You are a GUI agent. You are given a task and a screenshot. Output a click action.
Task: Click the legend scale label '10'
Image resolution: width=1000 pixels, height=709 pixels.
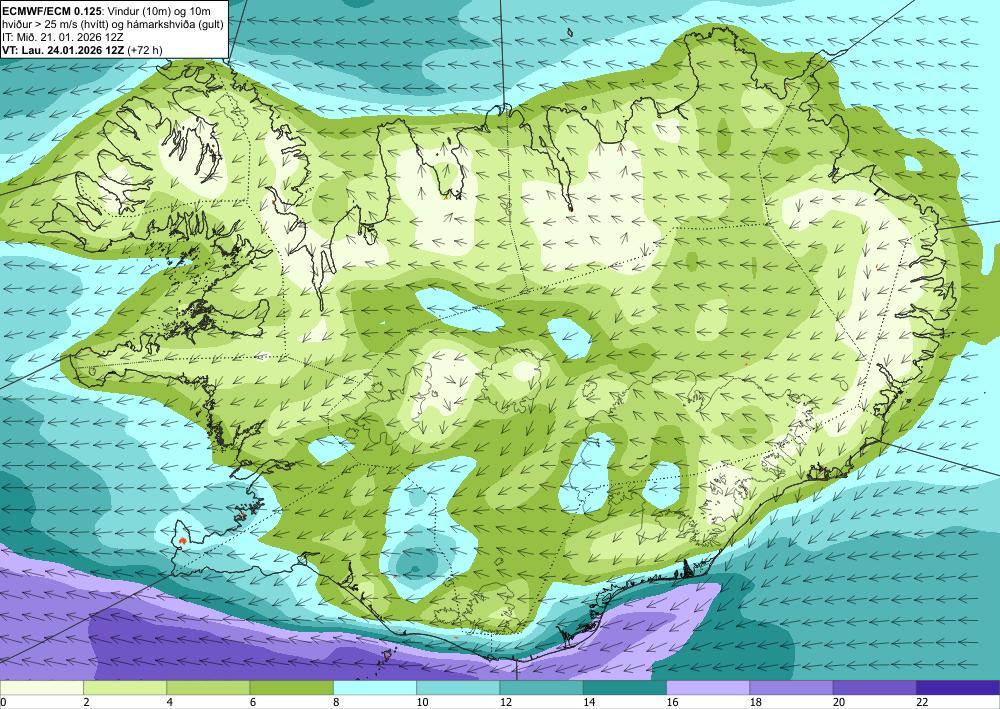click(x=422, y=702)
